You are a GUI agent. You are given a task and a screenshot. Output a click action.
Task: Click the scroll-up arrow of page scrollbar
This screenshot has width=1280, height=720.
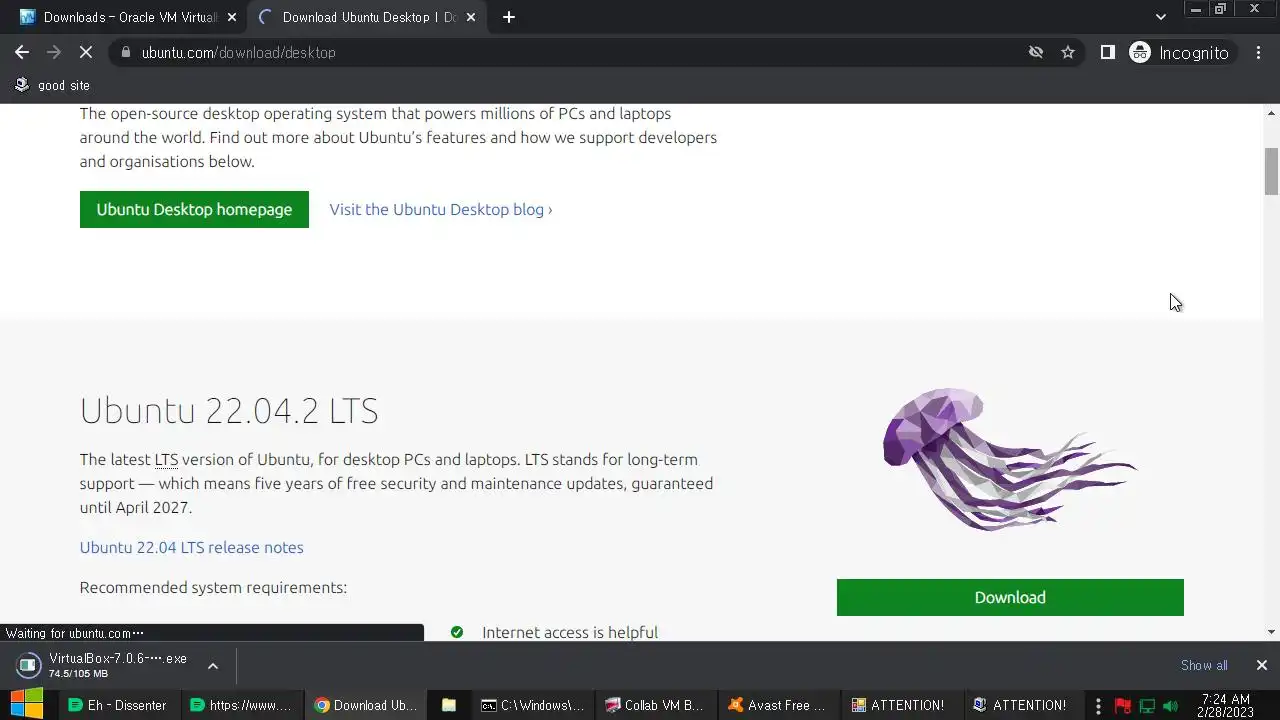1271,113
